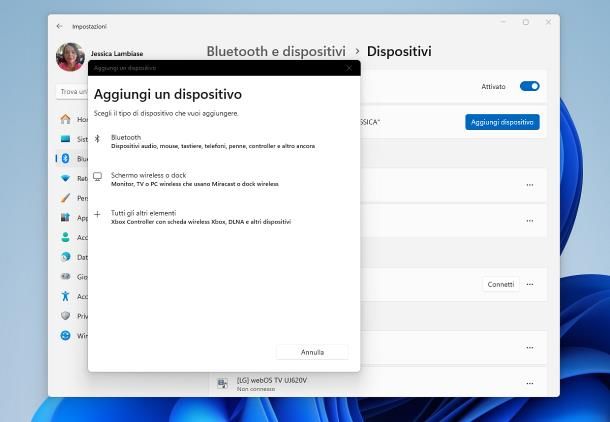Screen dimensions: 610x422
Task: Open Rete wifi icon in sidebar
Action: pos(65,178)
